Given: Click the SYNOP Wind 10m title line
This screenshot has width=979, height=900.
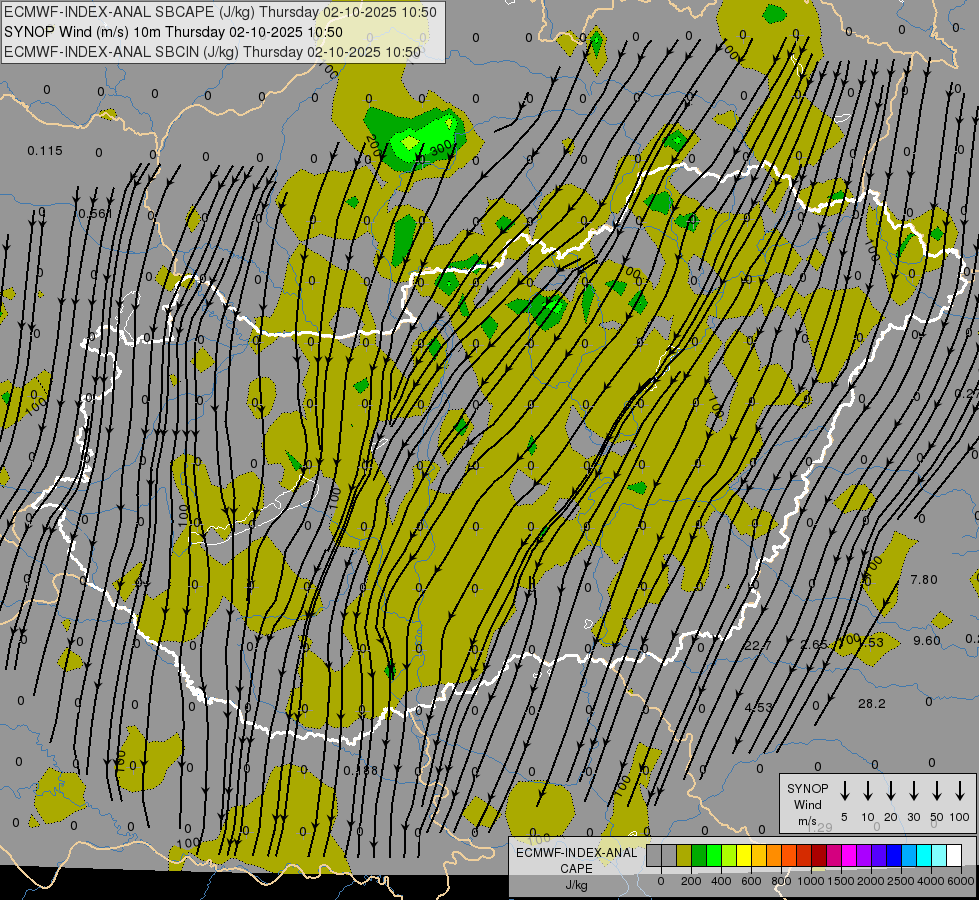Looking at the screenshot, I should [174, 32].
